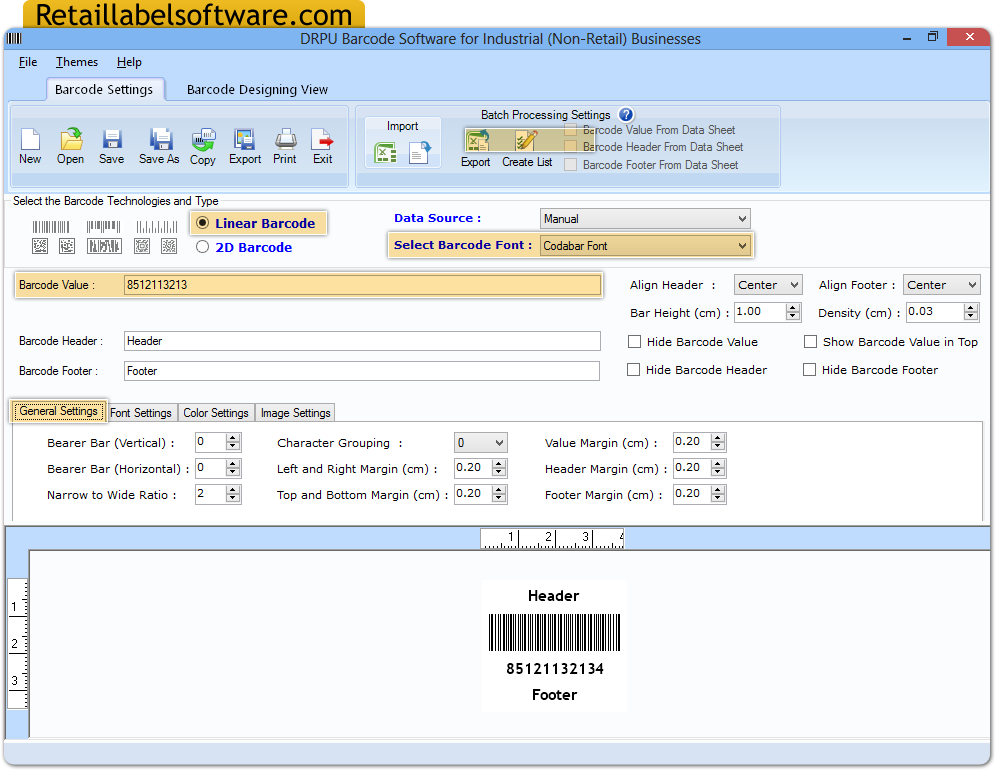This screenshot has height=770, width=996.
Task: Export barcode using the toolbar icon
Action: [x=244, y=145]
